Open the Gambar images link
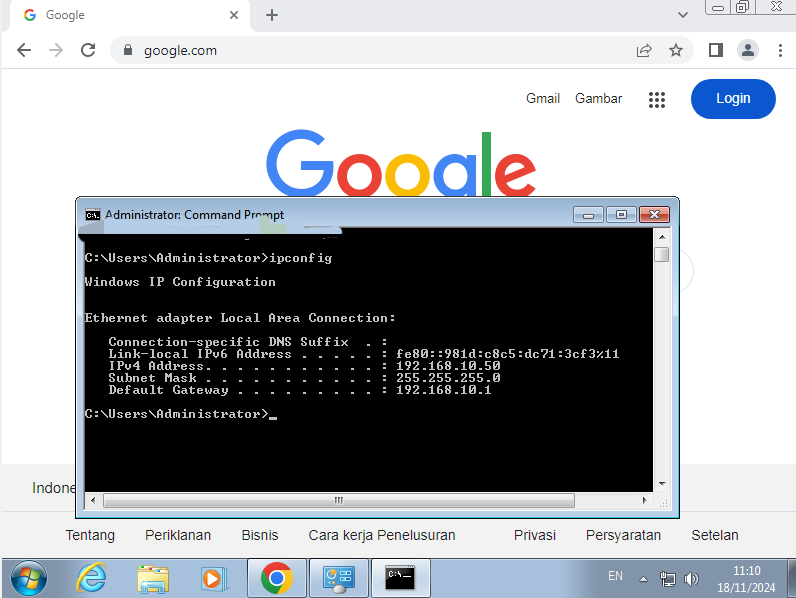 pos(598,98)
